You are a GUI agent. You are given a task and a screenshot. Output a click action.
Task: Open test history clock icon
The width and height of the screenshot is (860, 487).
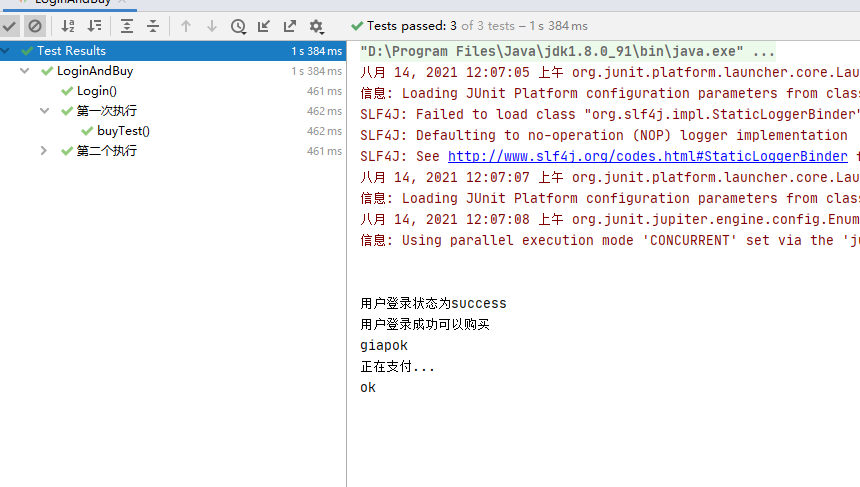pos(238,26)
